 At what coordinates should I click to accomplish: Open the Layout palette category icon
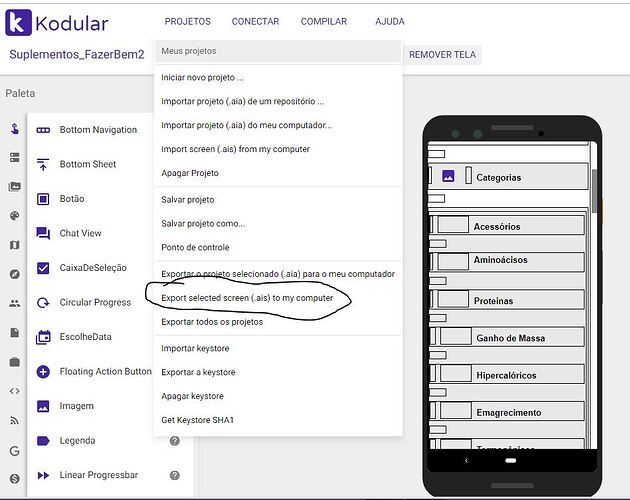click(x=15, y=158)
